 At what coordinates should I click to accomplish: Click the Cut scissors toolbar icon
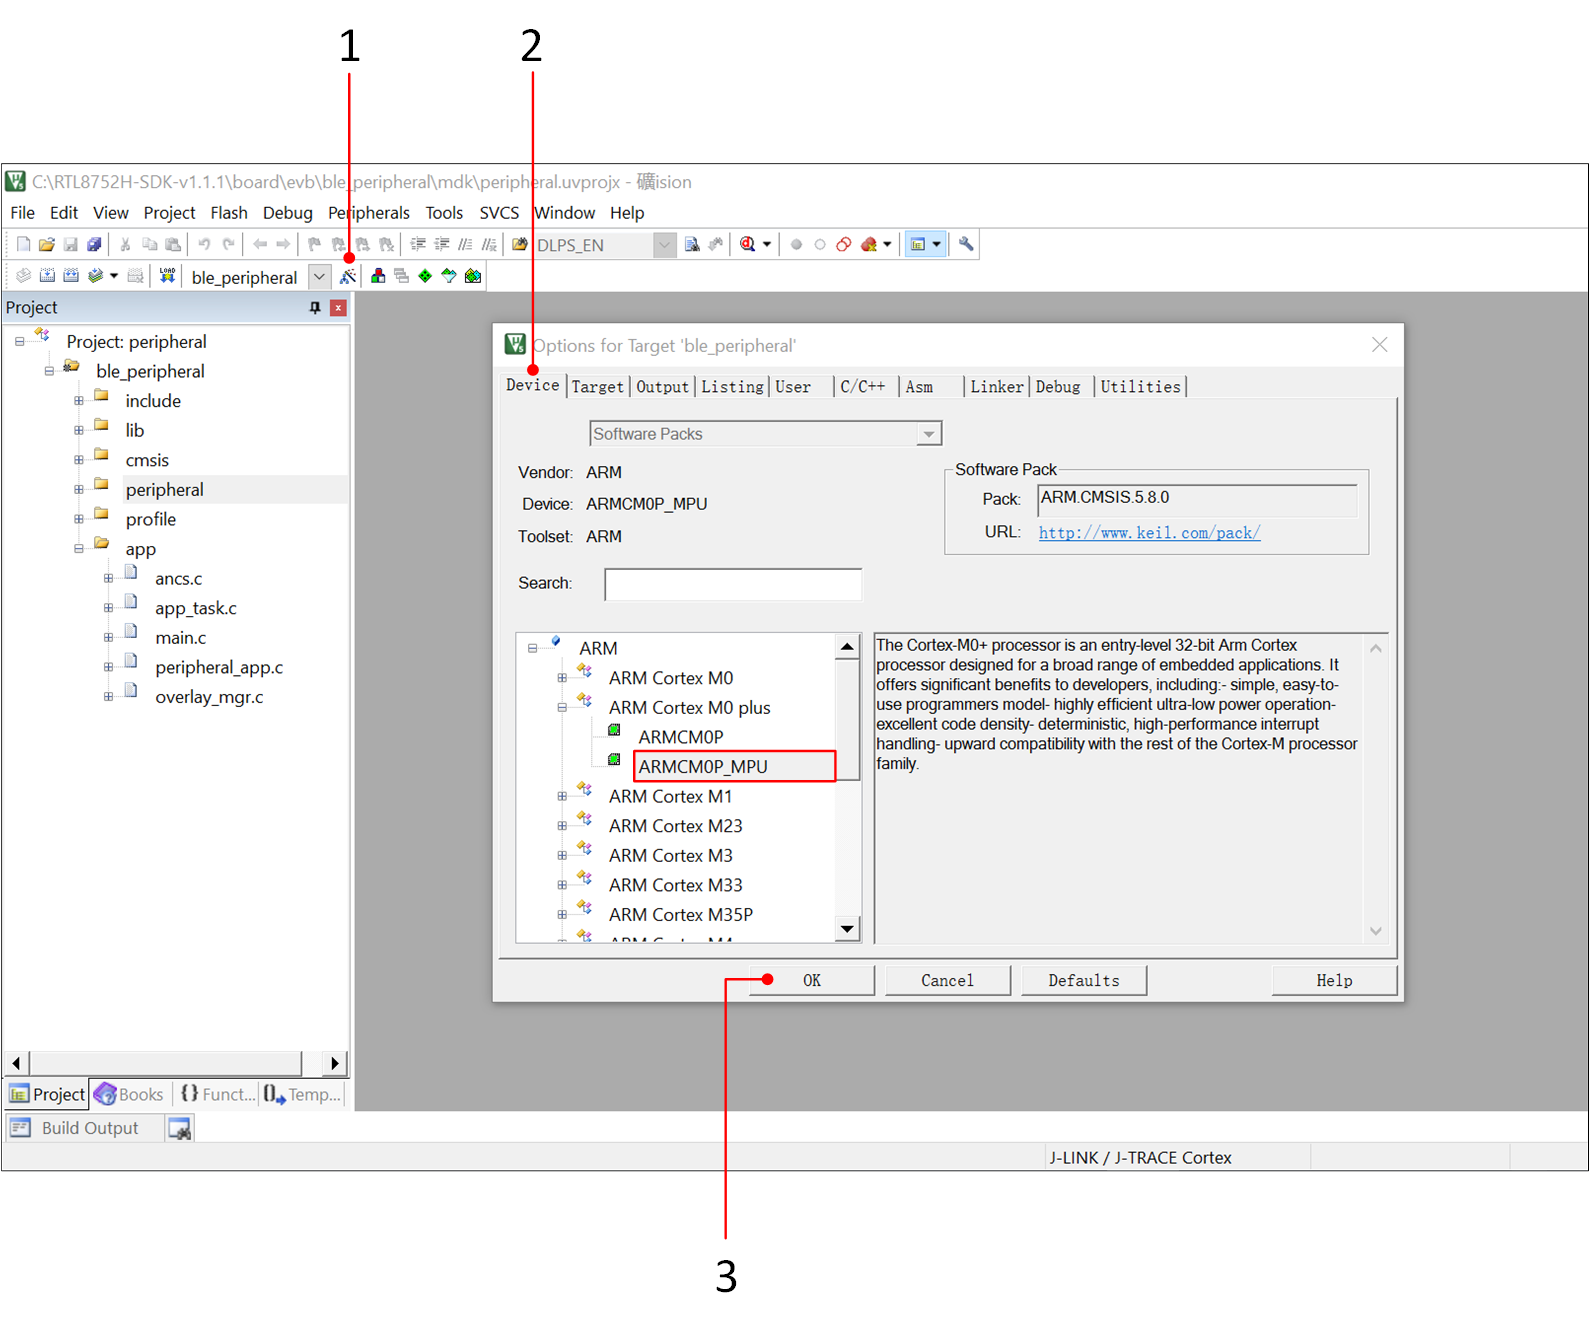click(x=125, y=244)
